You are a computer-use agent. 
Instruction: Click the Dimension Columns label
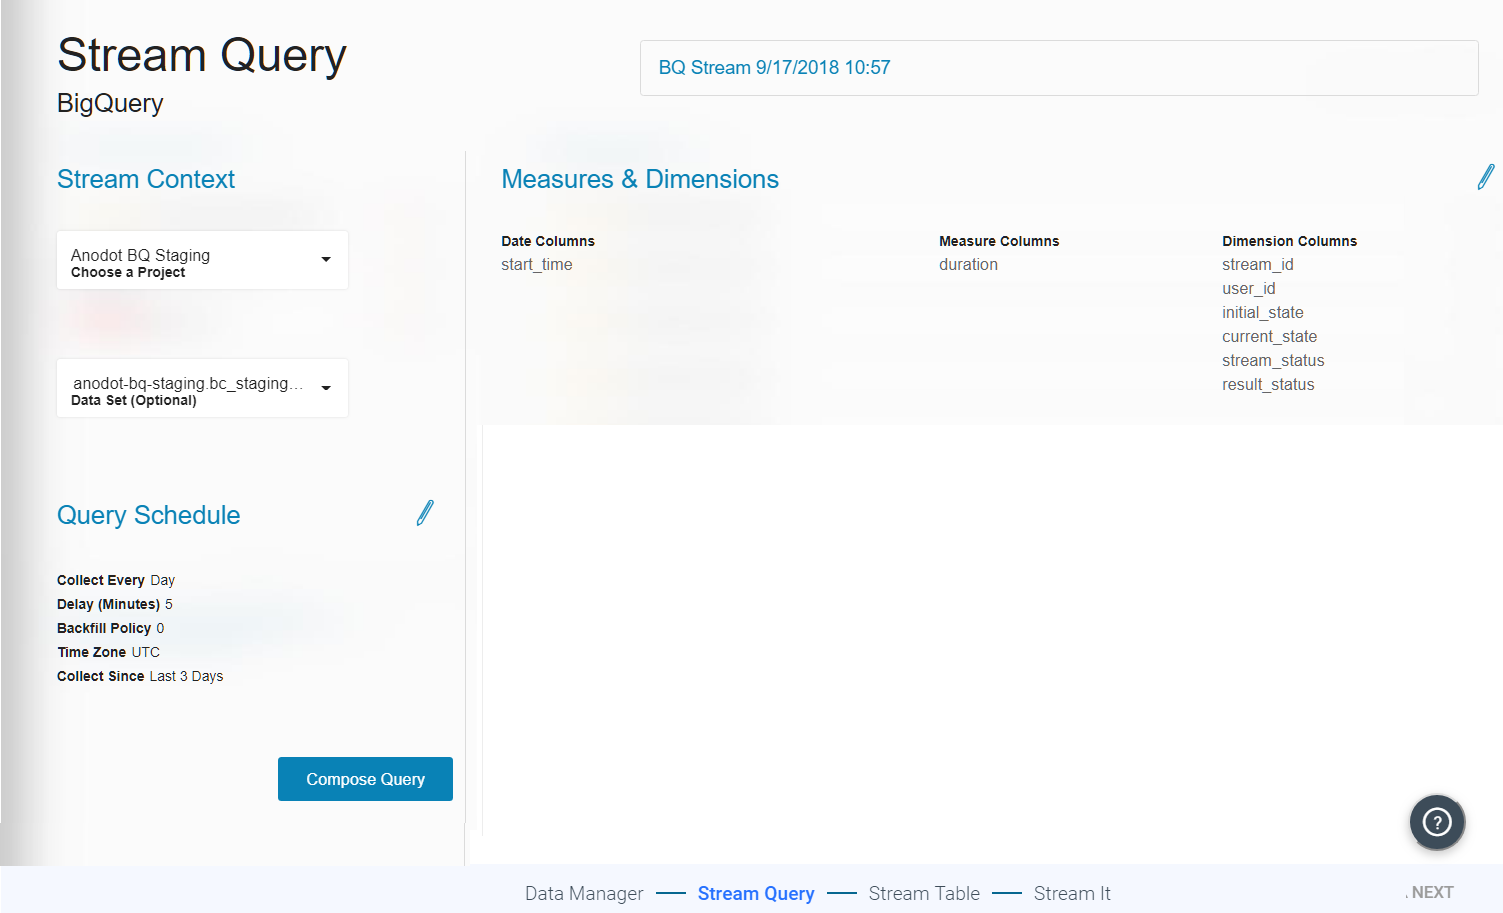pyautogui.click(x=1290, y=241)
